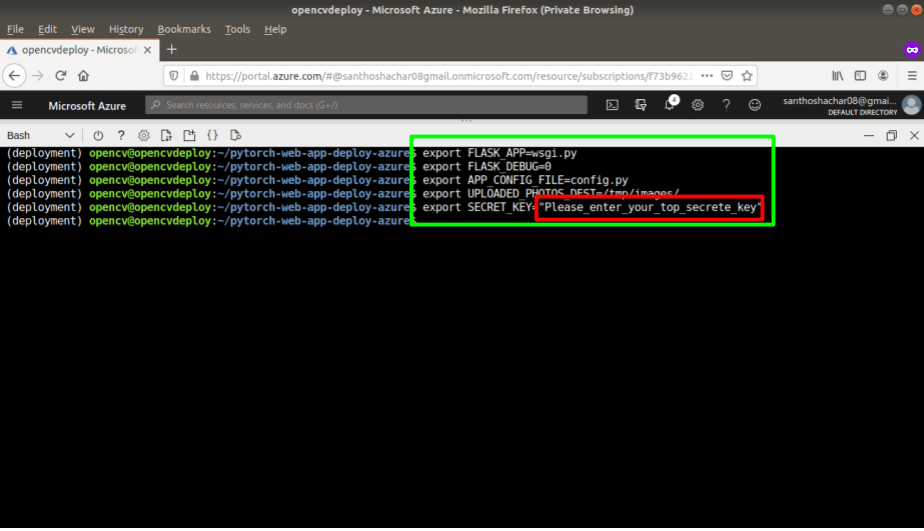Show site security padlock info
The height and width of the screenshot is (531, 924).
tap(194, 75)
